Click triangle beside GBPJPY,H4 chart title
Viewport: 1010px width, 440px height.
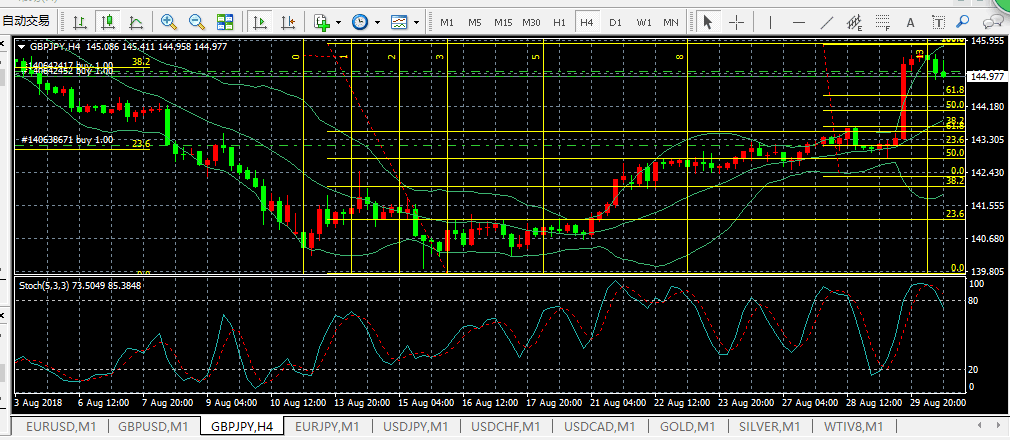22,46
